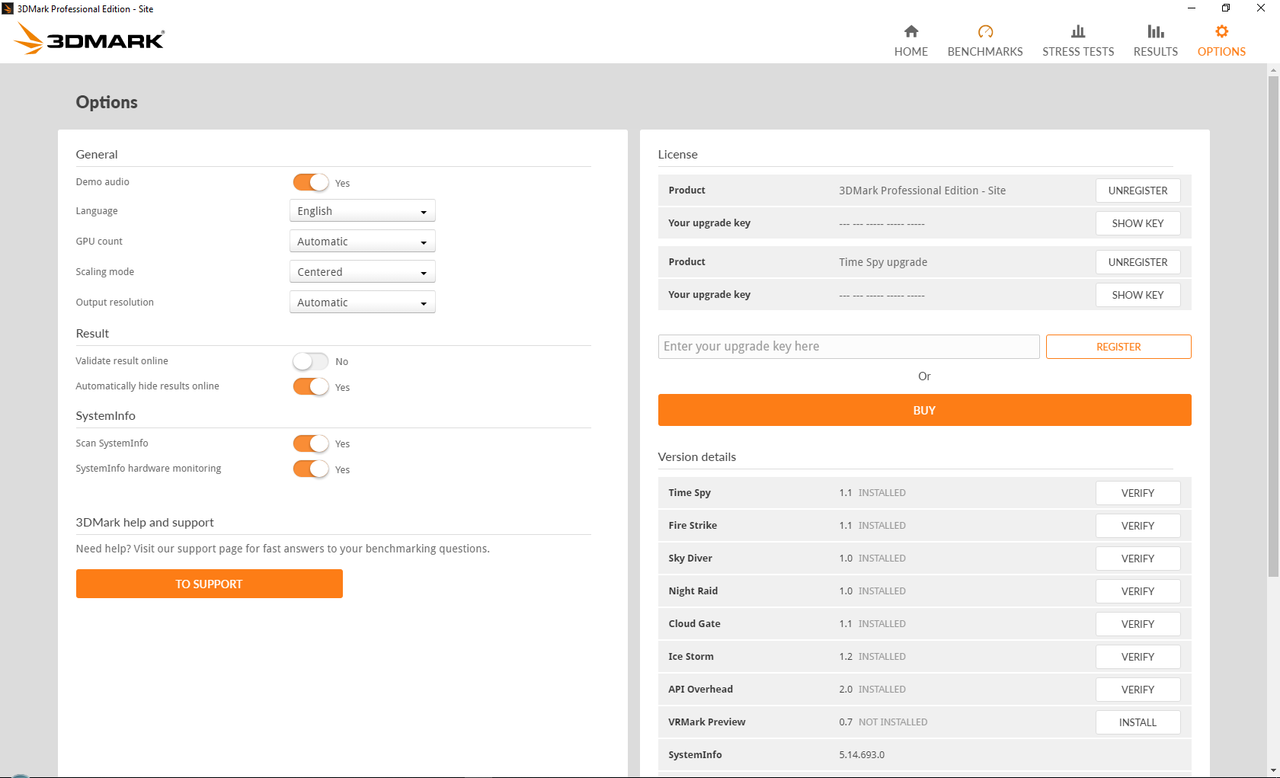Click the VRMark Preview label
This screenshot has height=778, width=1280.
click(707, 722)
